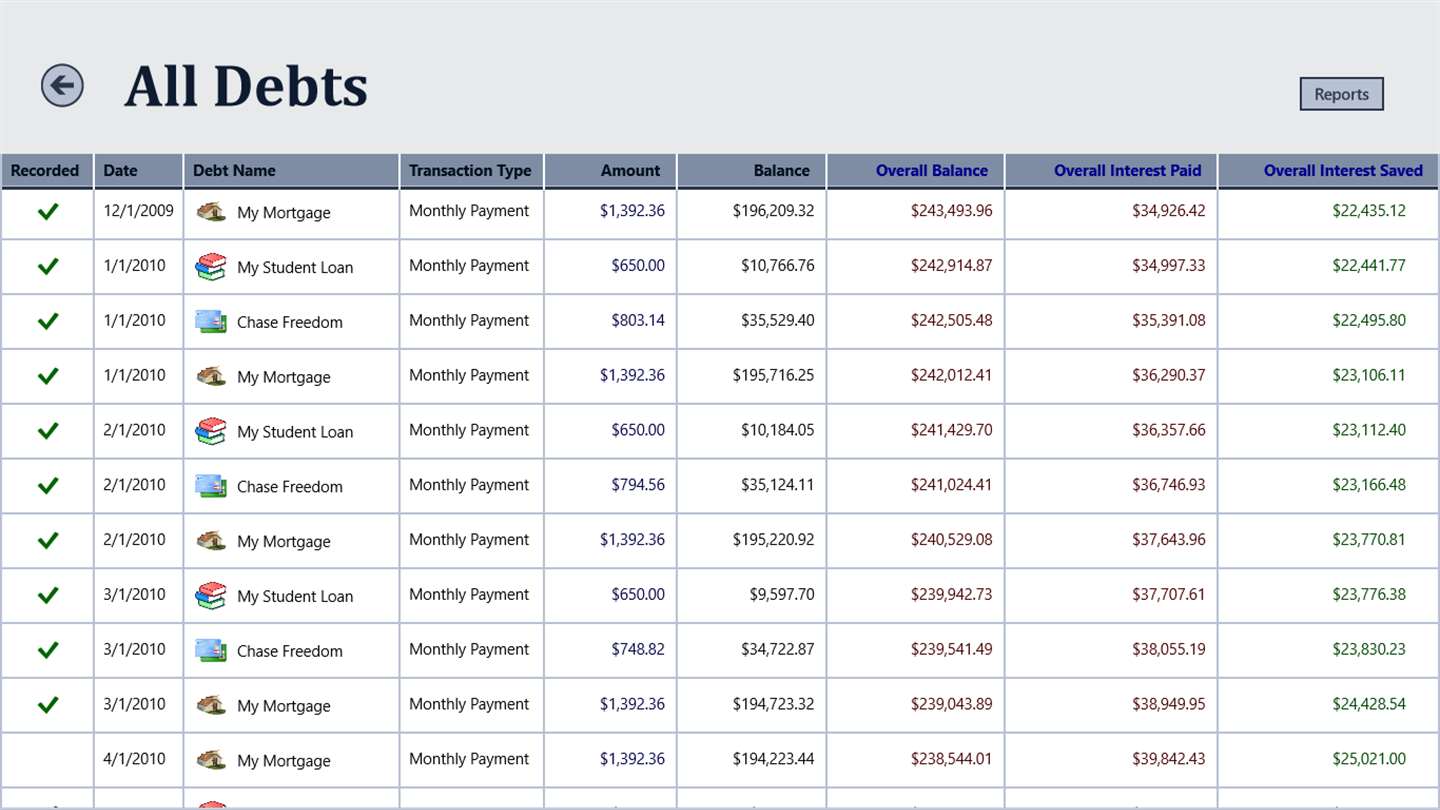Click the back arrow button
The height and width of the screenshot is (810, 1440).
pyautogui.click(x=62, y=86)
